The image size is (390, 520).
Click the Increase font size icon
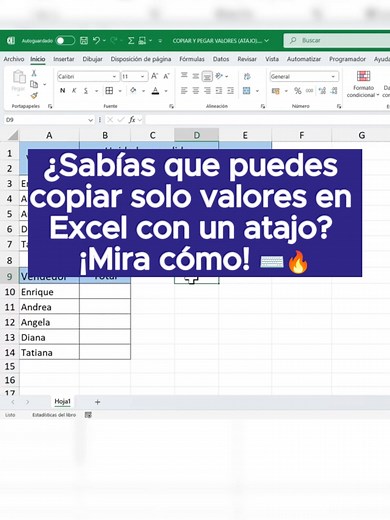(154, 76)
